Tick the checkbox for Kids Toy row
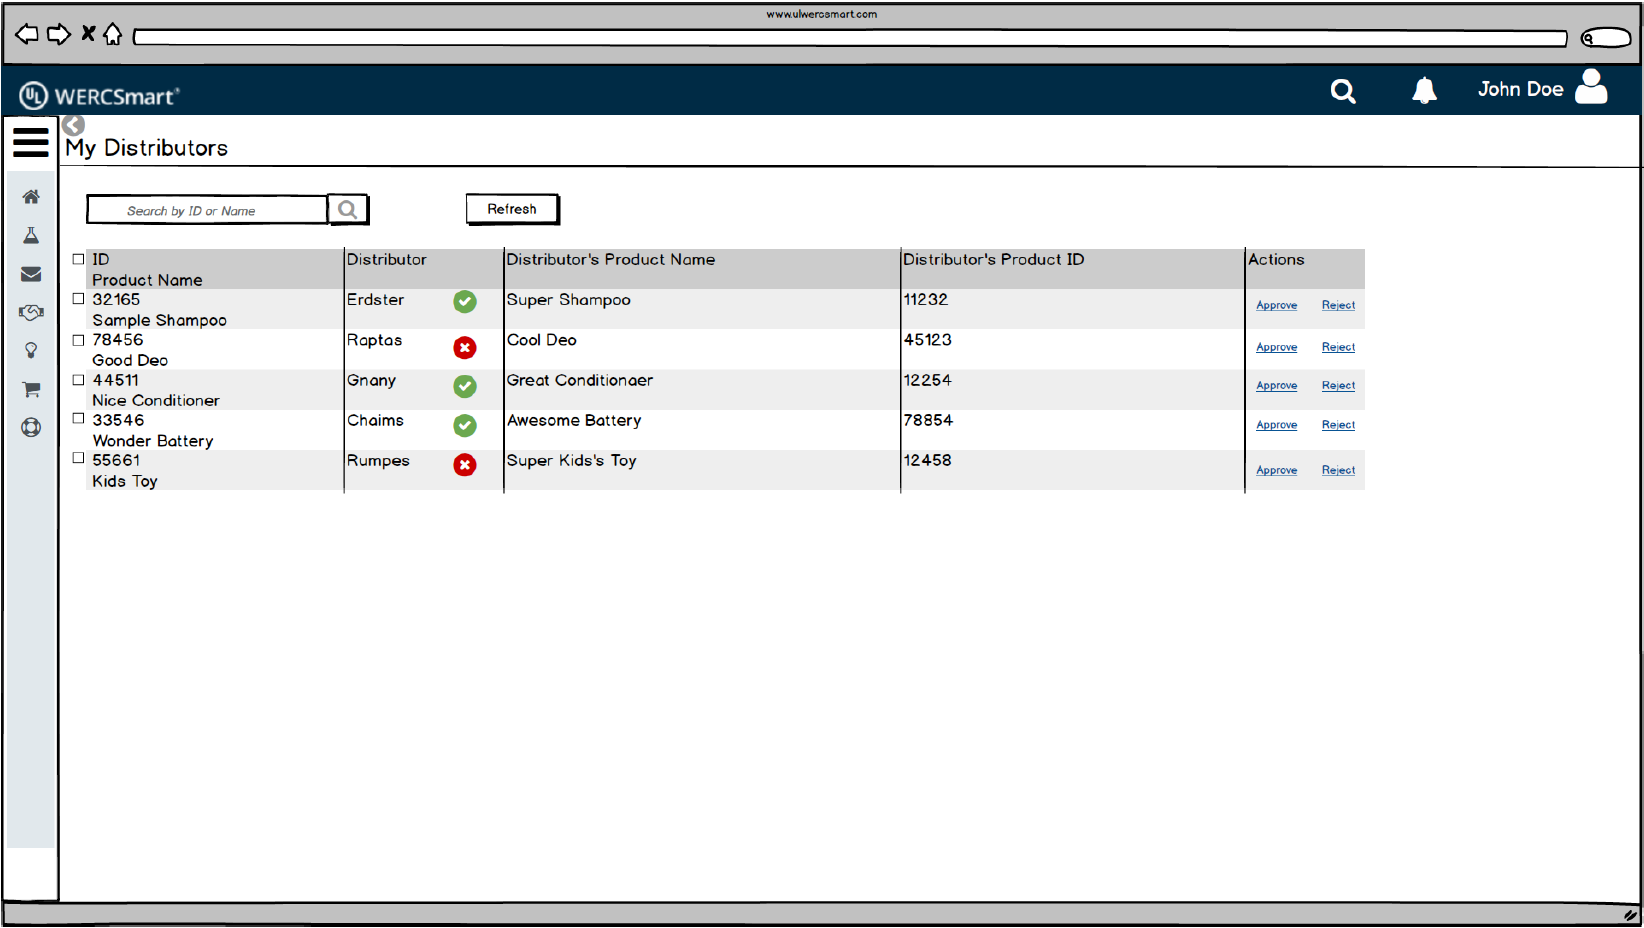This screenshot has height=928, width=1644. pyautogui.click(x=78, y=459)
